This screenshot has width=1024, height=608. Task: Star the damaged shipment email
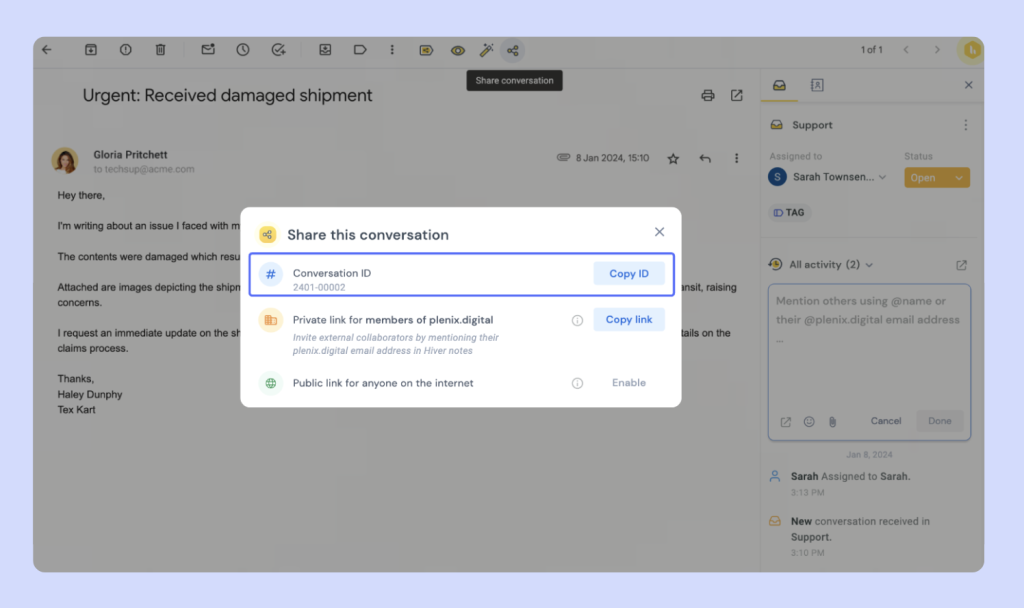point(673,158)
